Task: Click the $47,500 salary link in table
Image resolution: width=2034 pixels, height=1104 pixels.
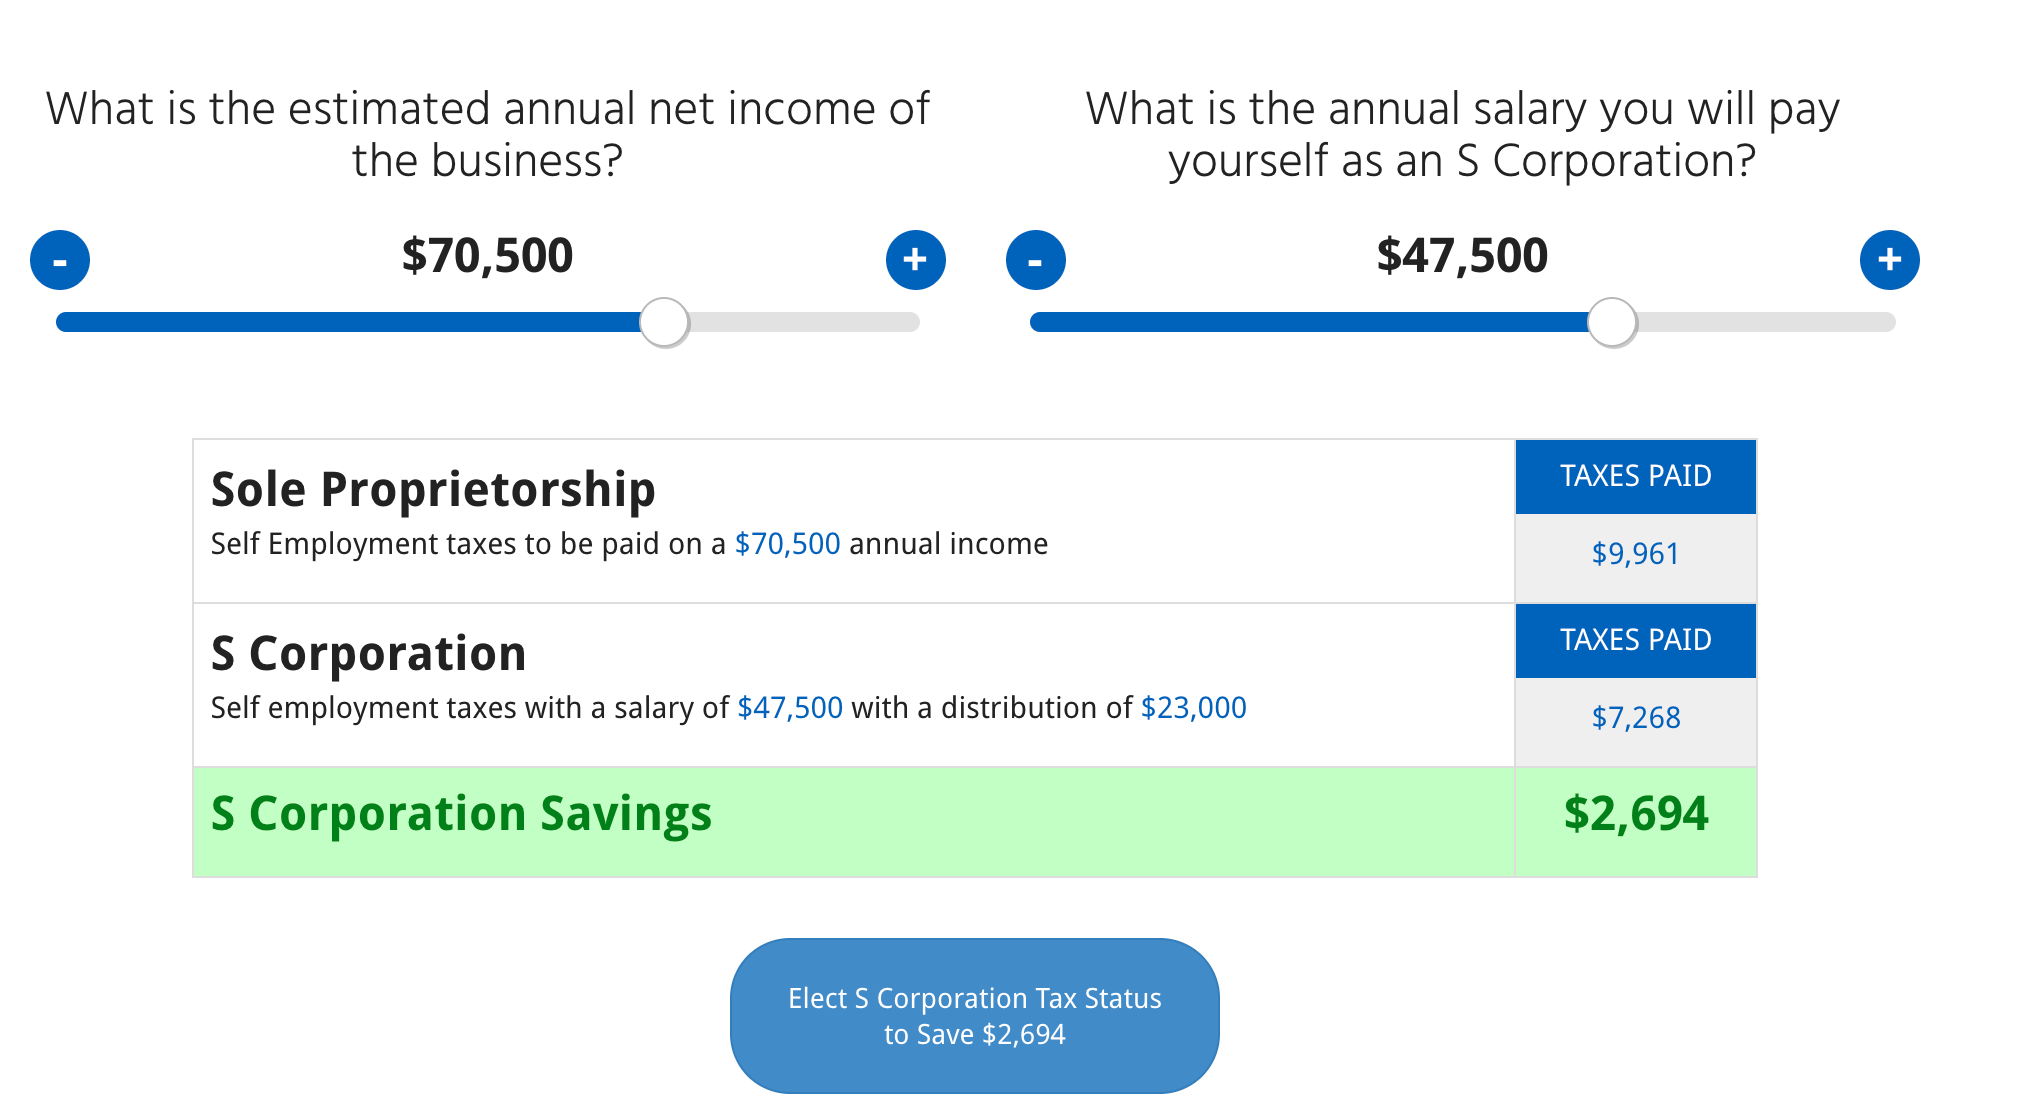Action: (789, 708)
